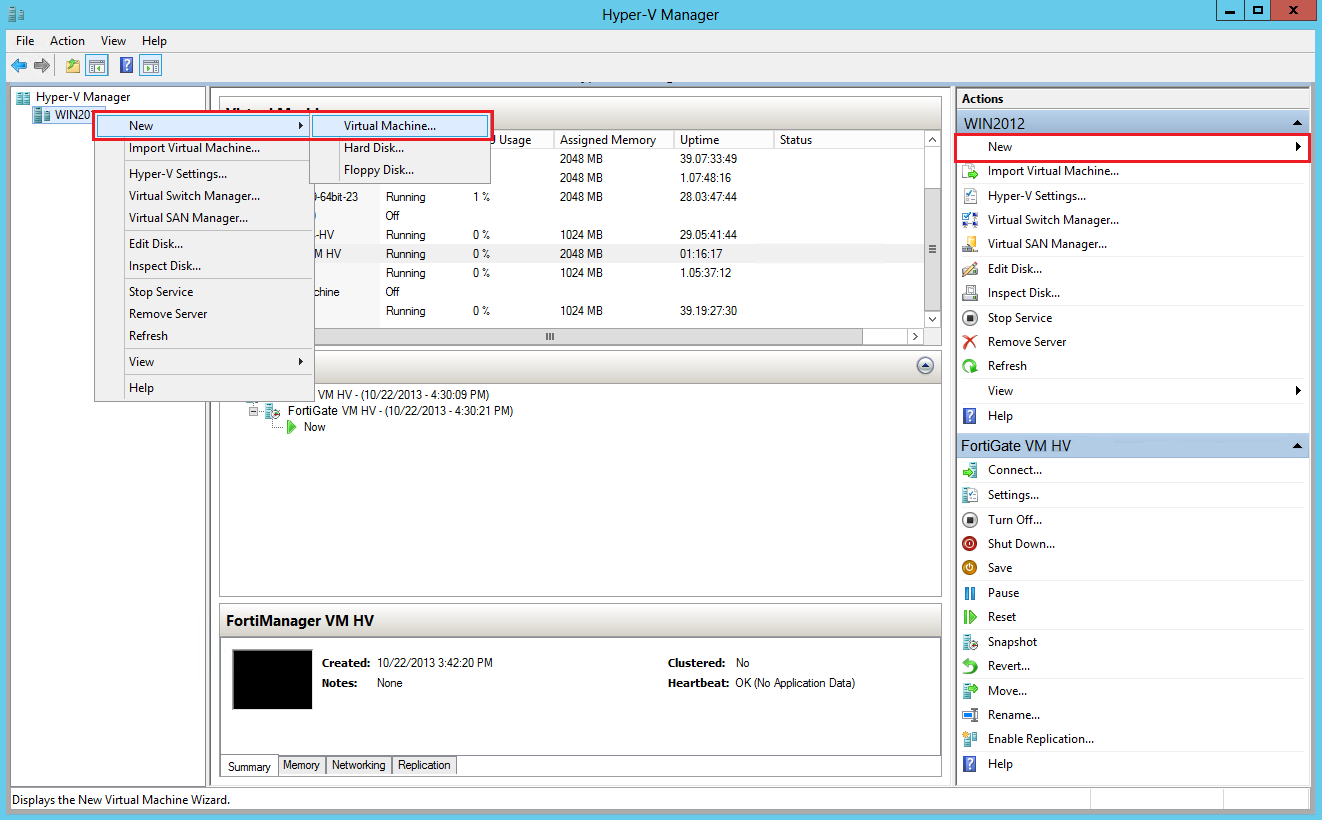This screenshot has height=820, width=1322.
Task: Click the black VM thumbnail preview
Action: [272, 680]
